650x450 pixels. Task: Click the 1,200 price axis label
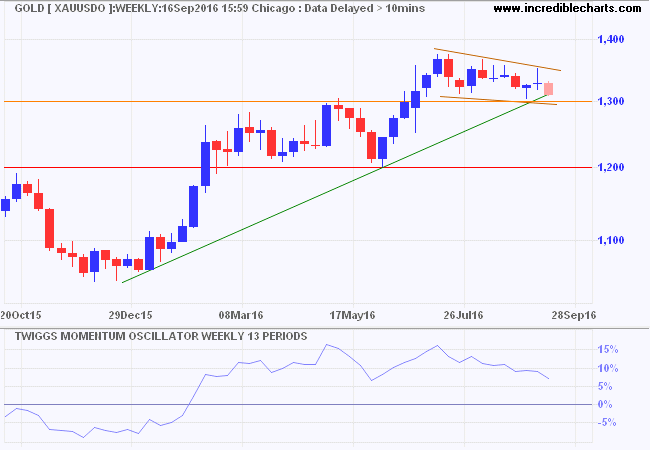pyautogui.click(x=611, y=167)
